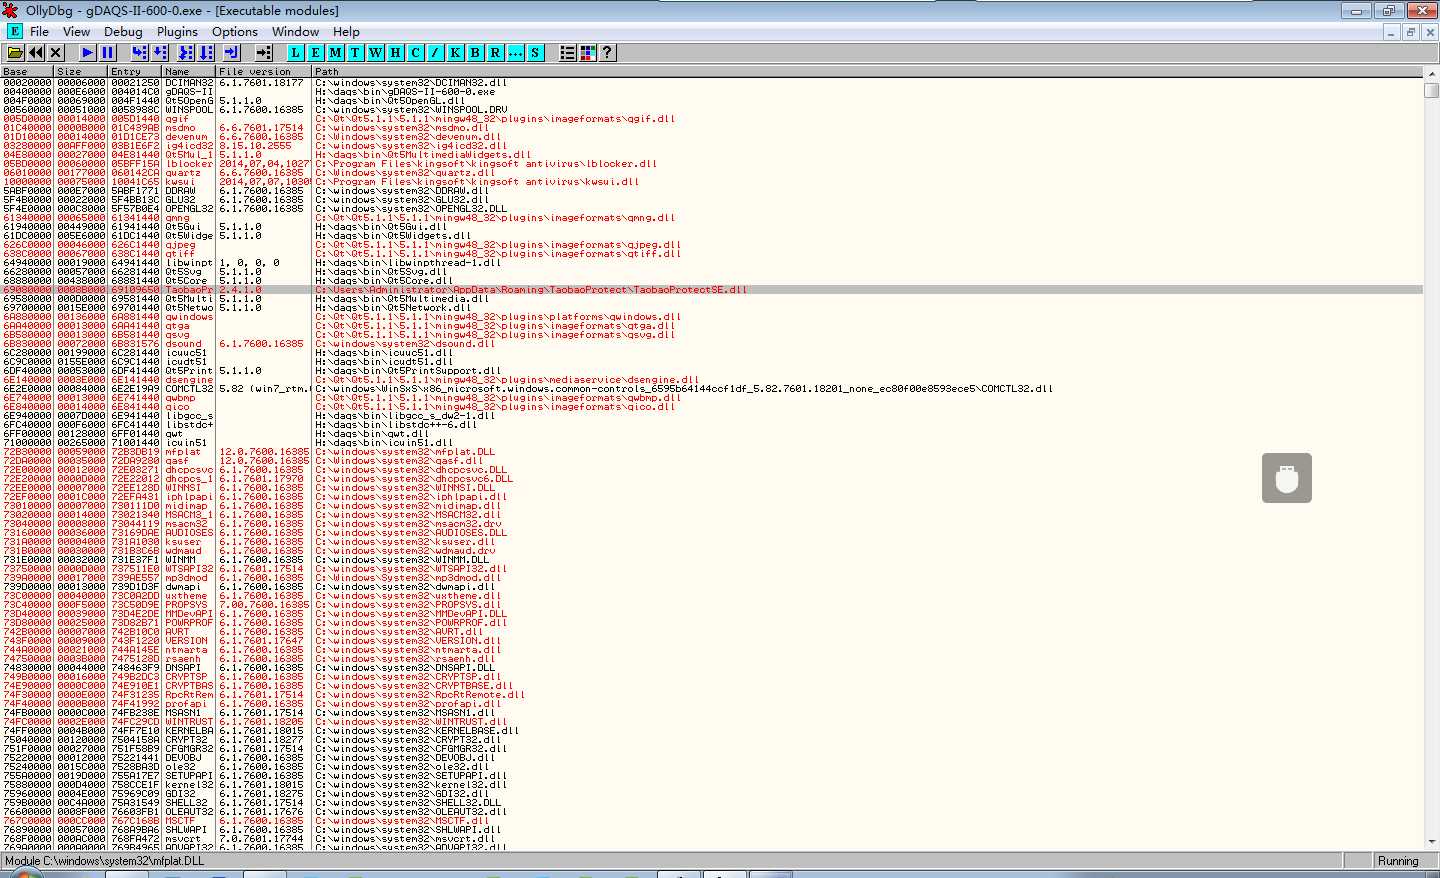Image resolution: width=1440 pixels, height=878 pixels.
Task: Show Windows list (W button)
Action: (375, 52)
